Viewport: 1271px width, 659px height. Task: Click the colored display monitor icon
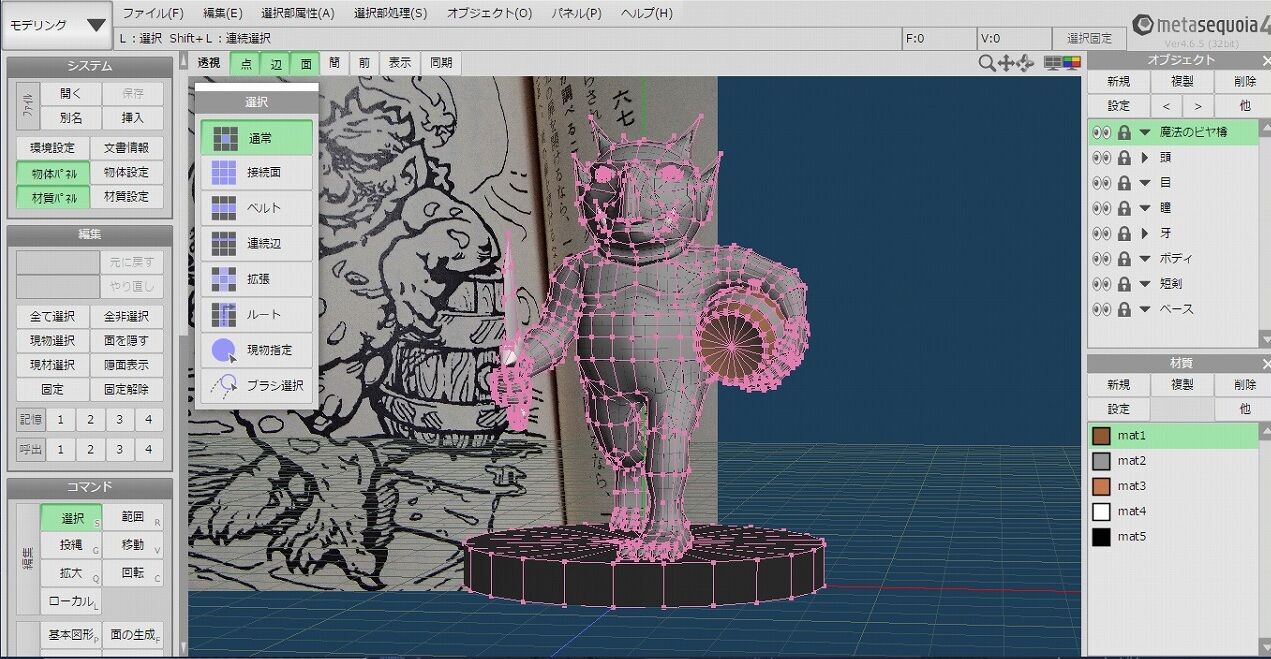point(1071,63)
